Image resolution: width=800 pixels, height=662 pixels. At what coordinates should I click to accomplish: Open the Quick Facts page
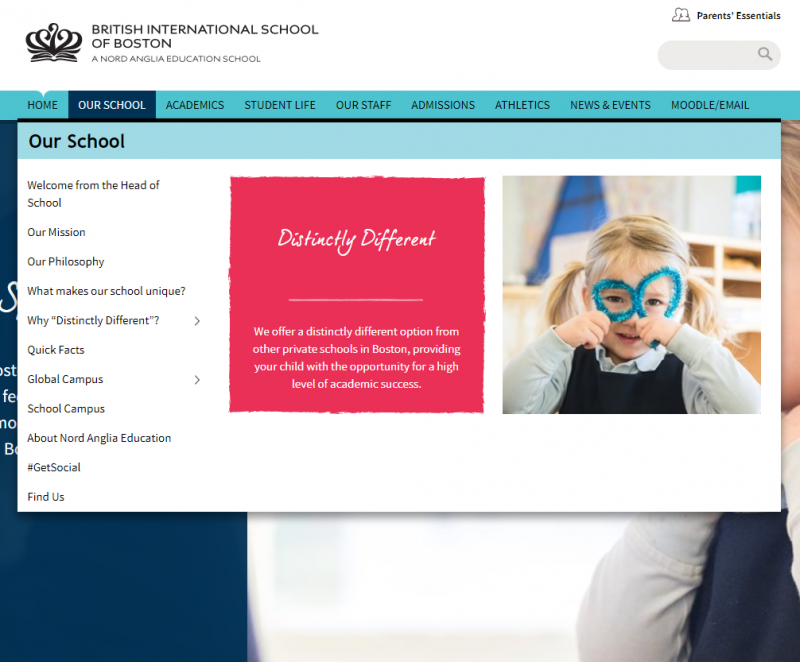point(55,349)
